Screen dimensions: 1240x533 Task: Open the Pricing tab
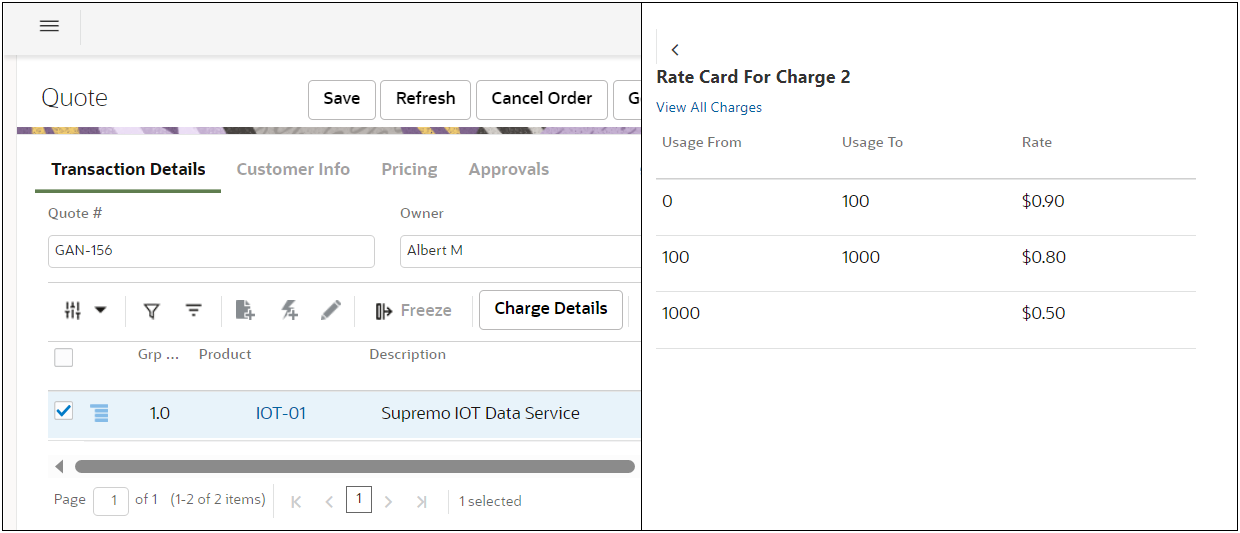[x=409, y=169]
